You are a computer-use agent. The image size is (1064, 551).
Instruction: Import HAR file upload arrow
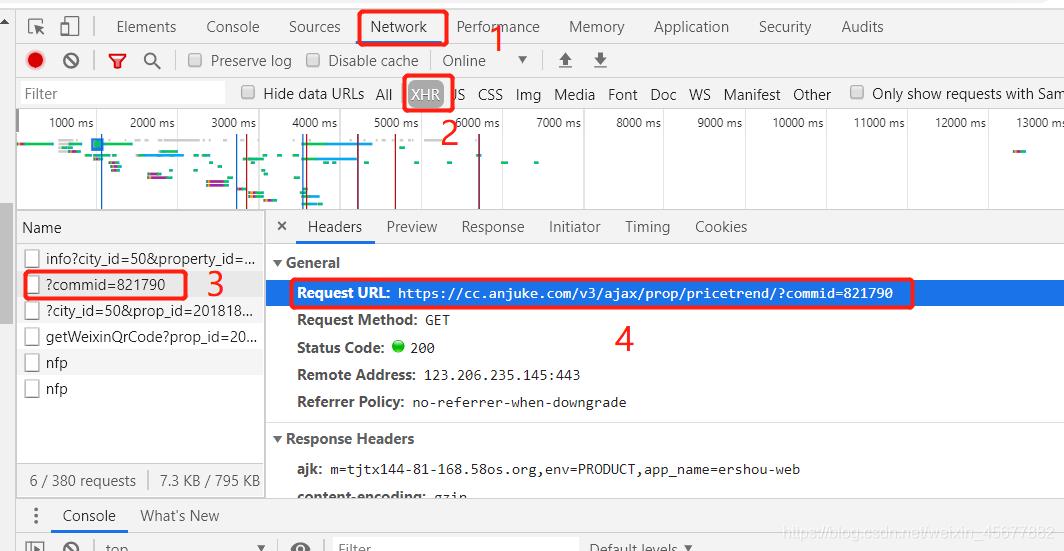coord(565,61)
